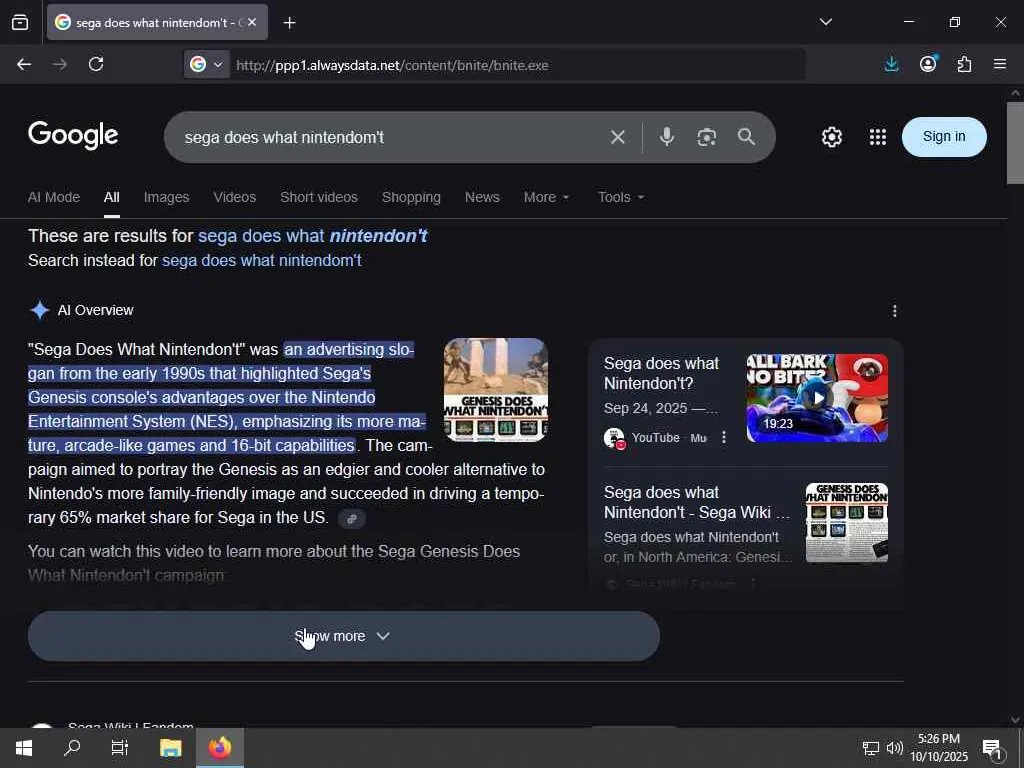Open the Windows Start menu
The height and width of the screenshot is (768, 1024).
coord(24,748)
